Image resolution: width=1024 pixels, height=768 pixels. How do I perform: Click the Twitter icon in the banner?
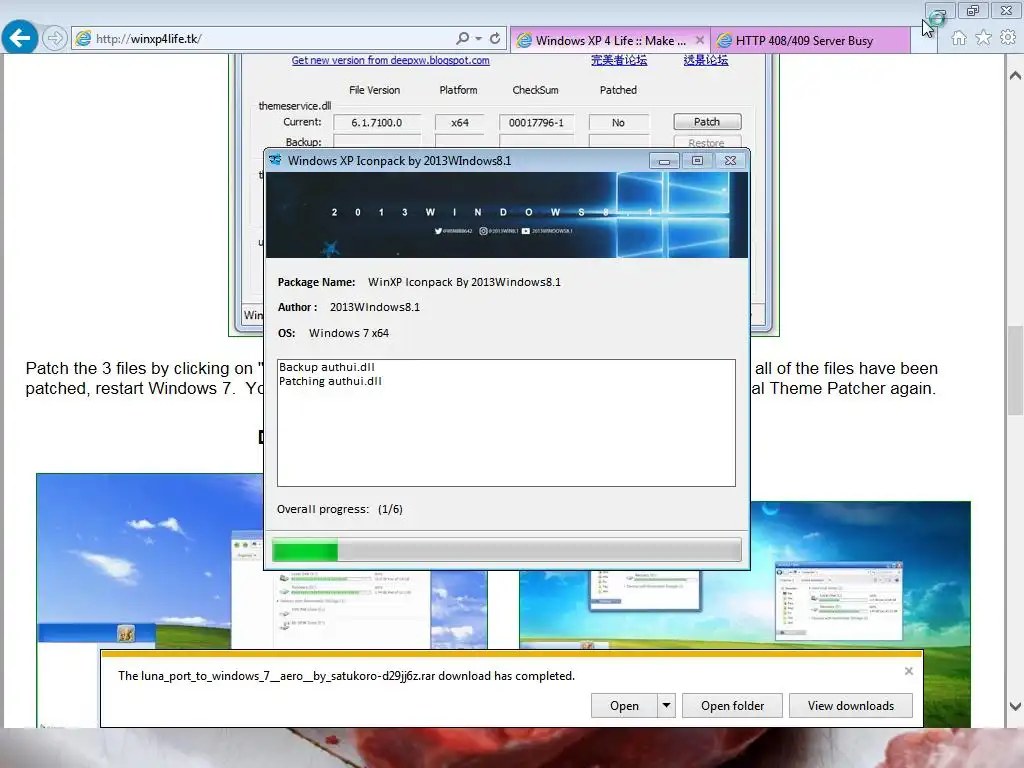click(439, 231)
